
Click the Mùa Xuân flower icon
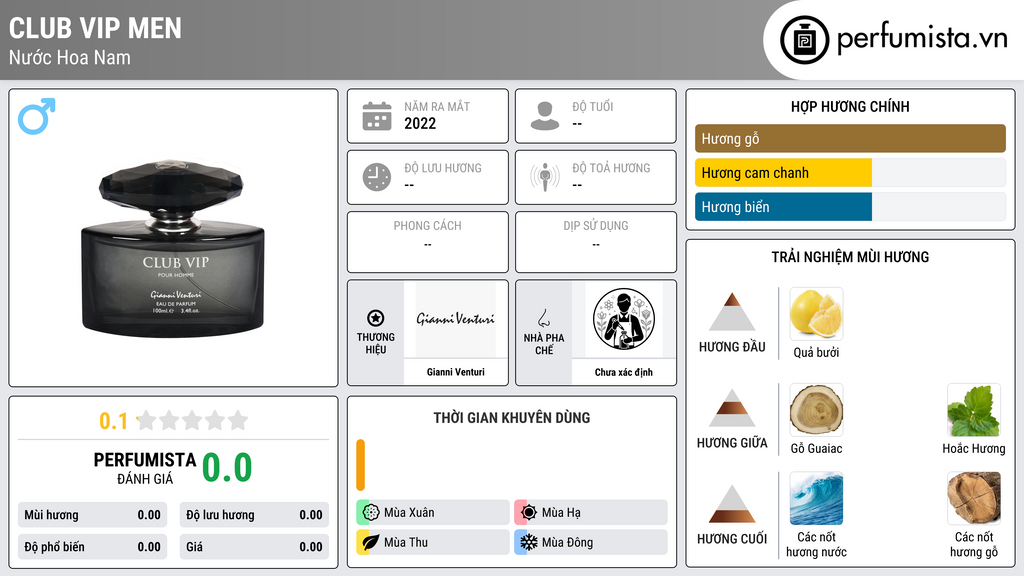click(371, 512)
